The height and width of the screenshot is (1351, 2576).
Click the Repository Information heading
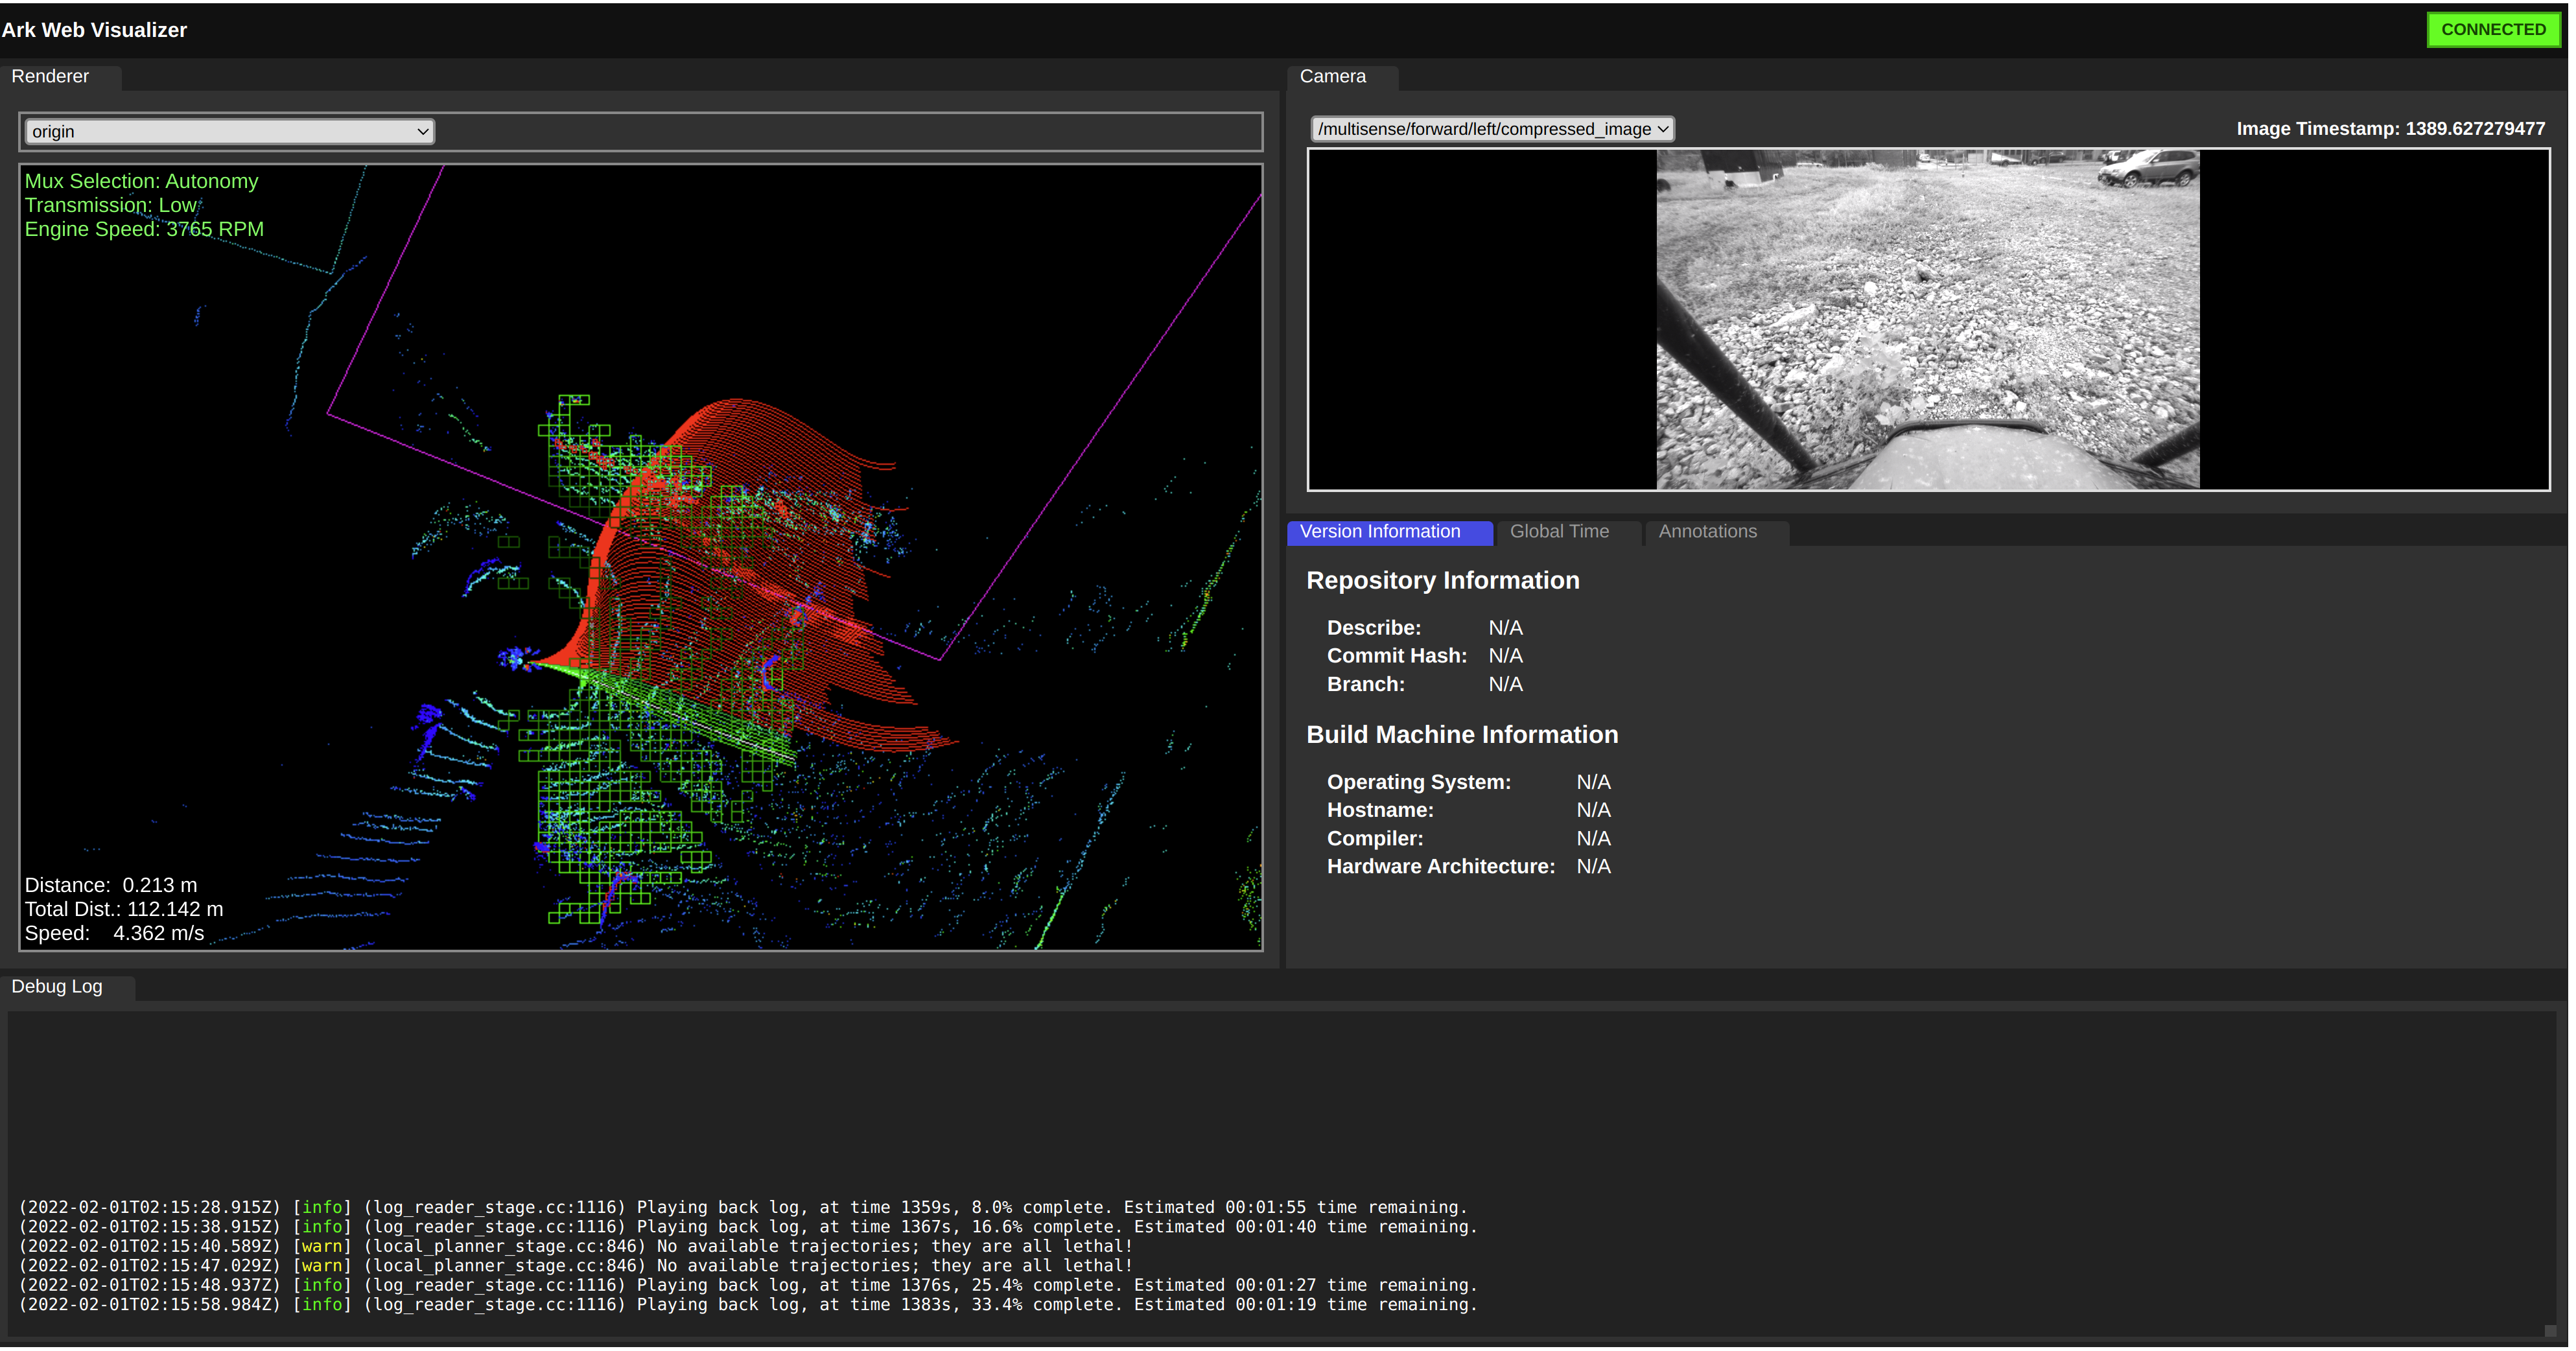click(1443, 581)
